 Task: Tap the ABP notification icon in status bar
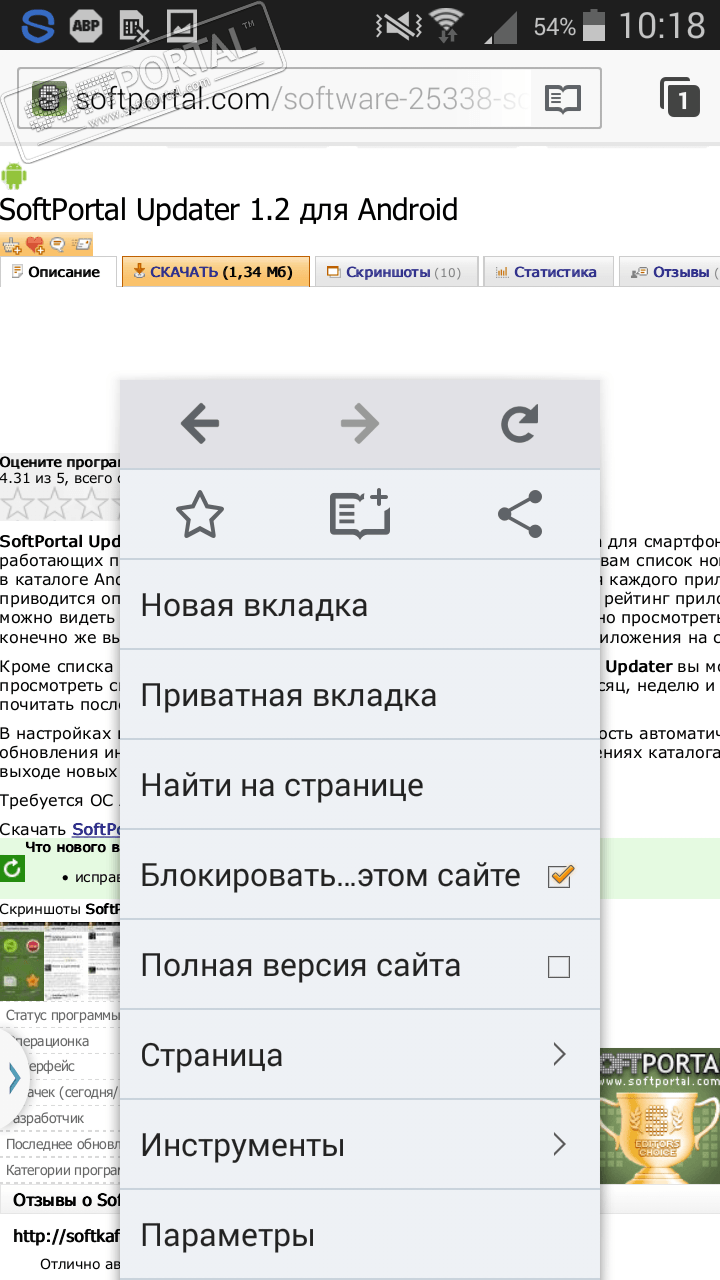tap(86, 25)
